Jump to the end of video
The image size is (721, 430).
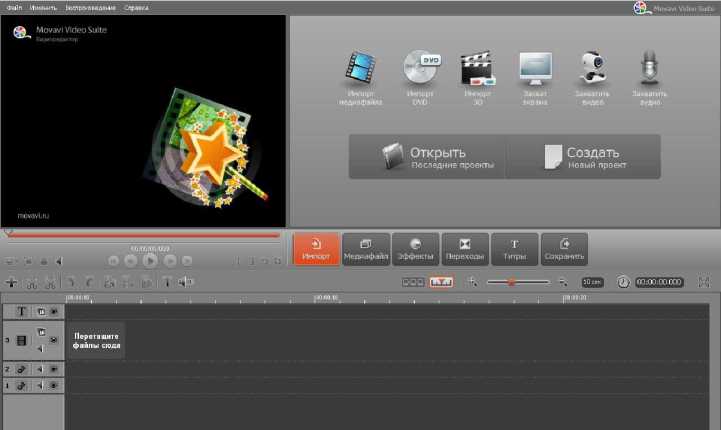(x=187, y=261)
